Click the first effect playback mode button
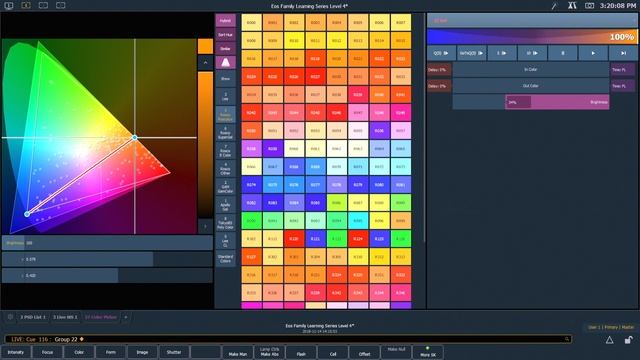Screen dimensions: 640x360 (x=441, y=53)
